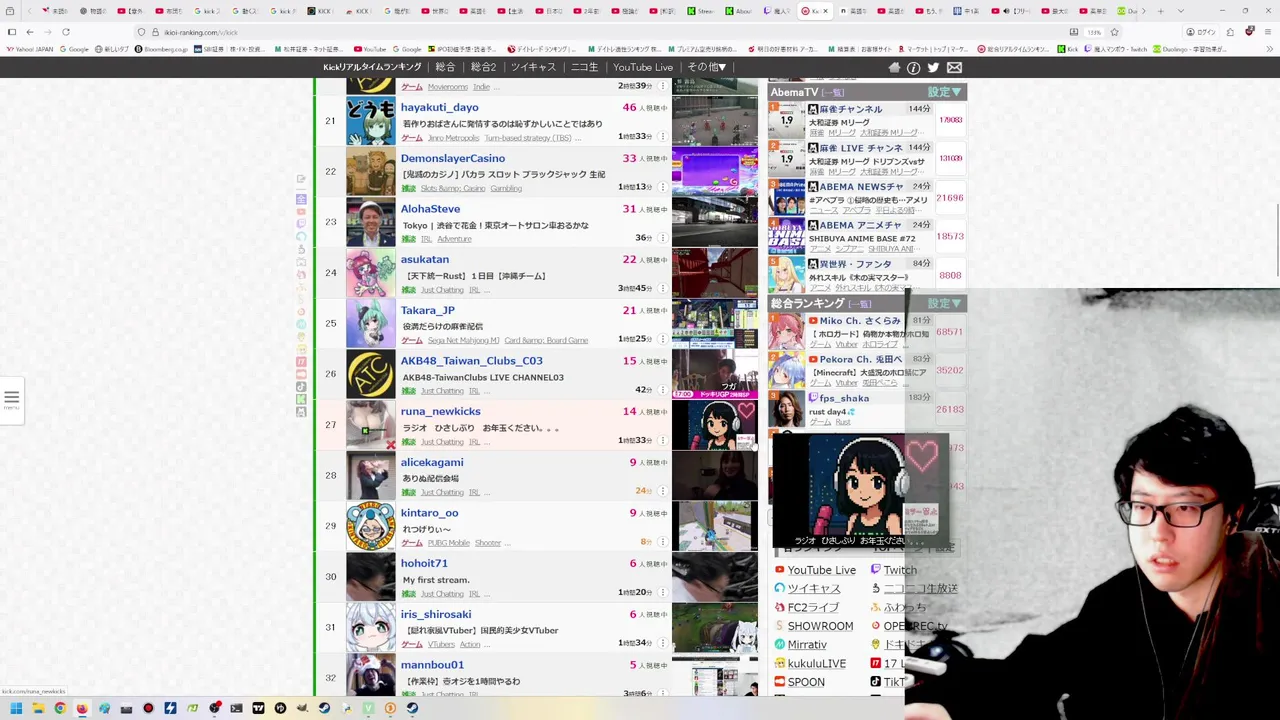Open the 総合2 ranking tab
The width and height of the screenshot is (1280, 720).
[x=483, y=67]
